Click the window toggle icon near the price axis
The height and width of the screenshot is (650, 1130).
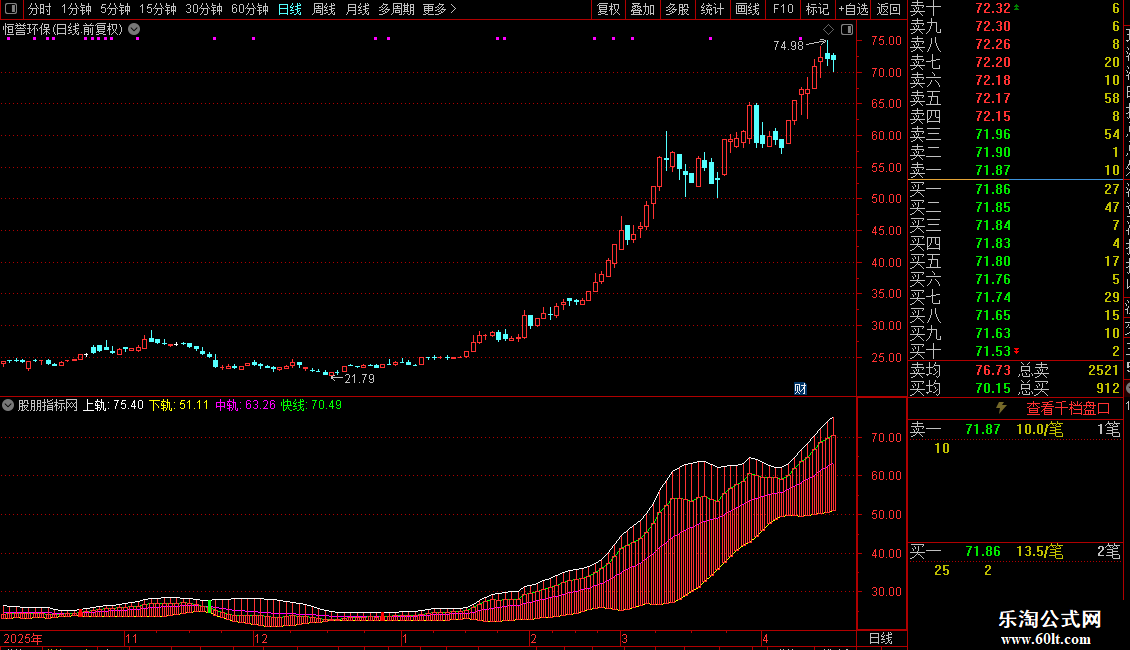[847, 30]
